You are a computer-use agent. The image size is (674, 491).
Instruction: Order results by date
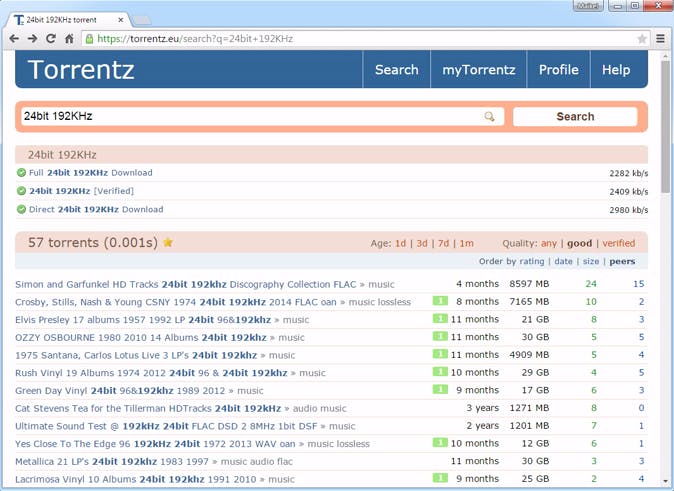click(563, 261)
